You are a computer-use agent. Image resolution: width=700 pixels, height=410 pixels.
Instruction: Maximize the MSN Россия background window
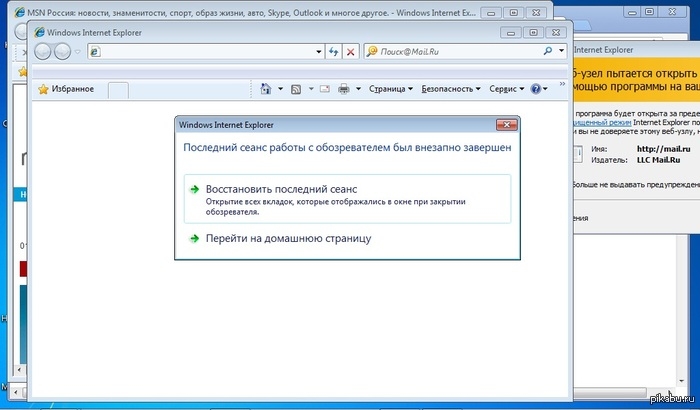click(513, 13)
